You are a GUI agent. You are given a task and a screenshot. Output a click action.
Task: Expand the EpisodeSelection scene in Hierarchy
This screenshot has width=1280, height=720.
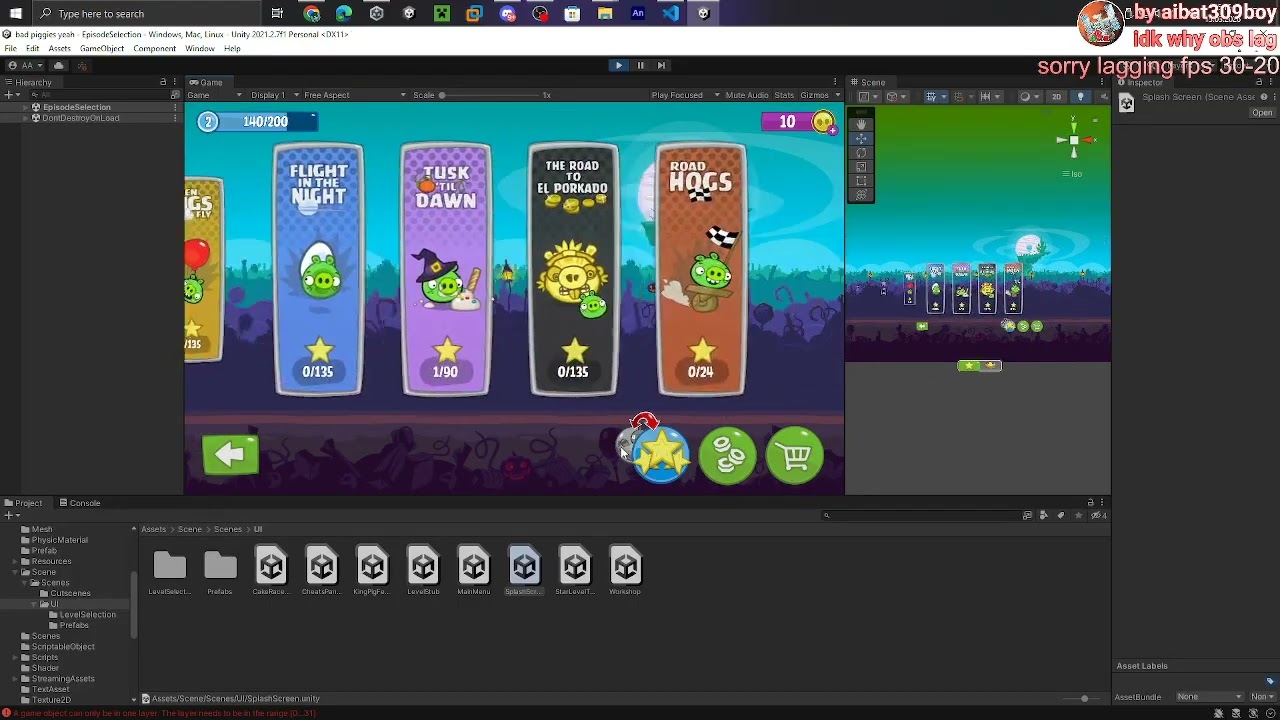point(26,107)
